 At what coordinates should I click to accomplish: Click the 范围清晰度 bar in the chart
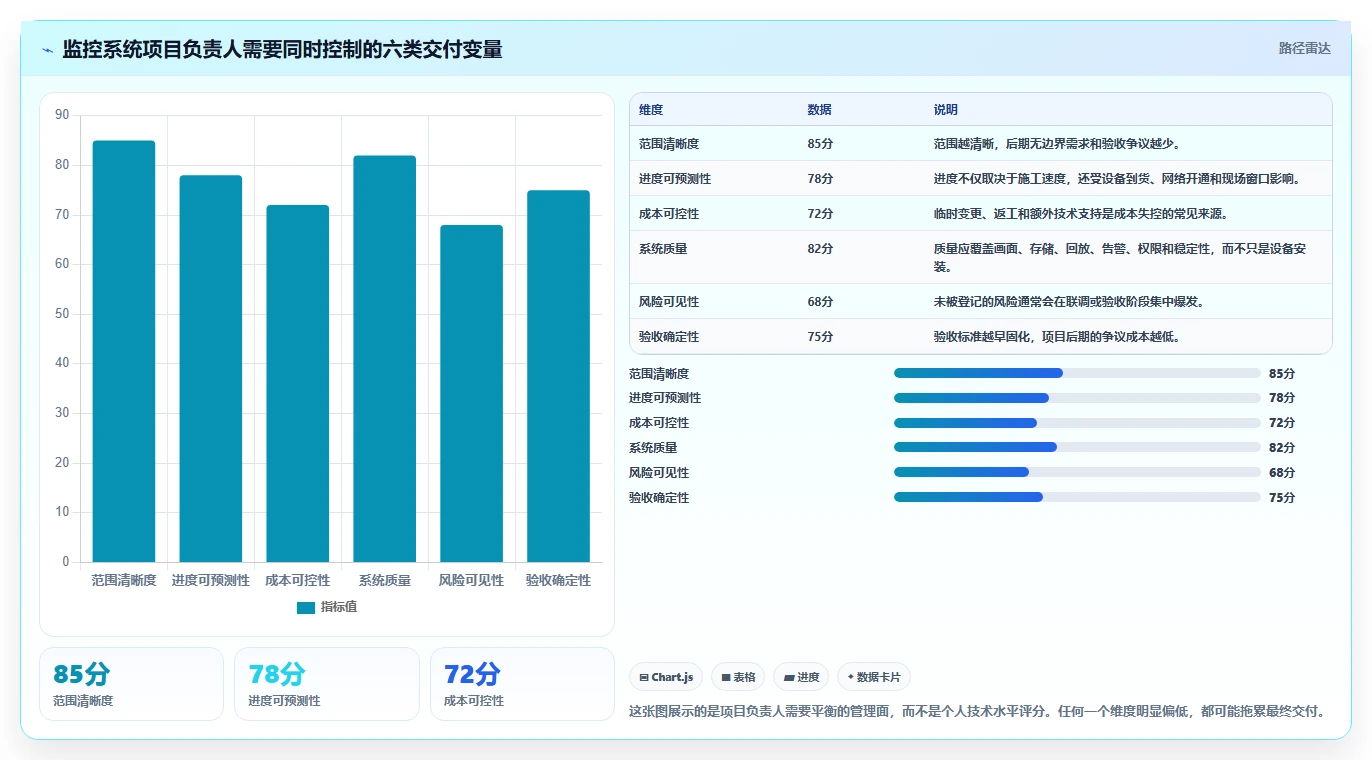(x=124, y=351)
